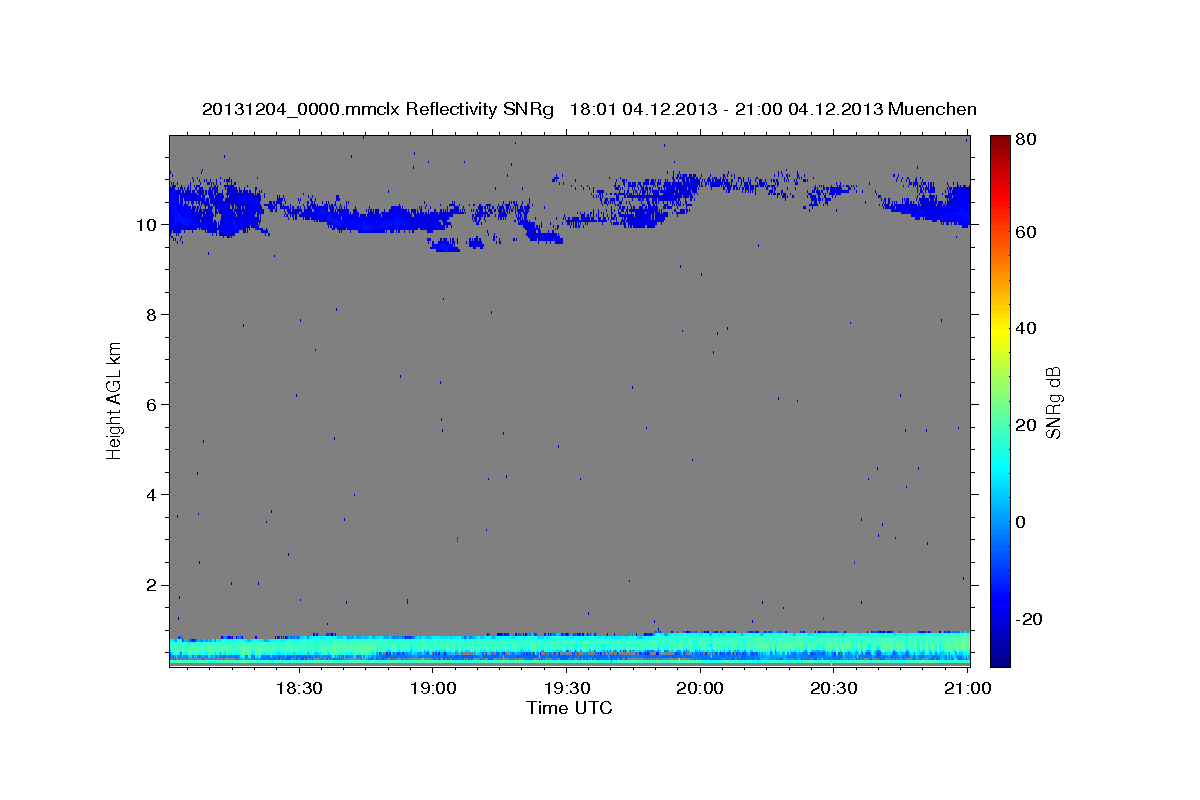The width and height of the screenshot is (1200, 800).
Task: Click the 20:30 time tick label
Action: click(834, 688)
